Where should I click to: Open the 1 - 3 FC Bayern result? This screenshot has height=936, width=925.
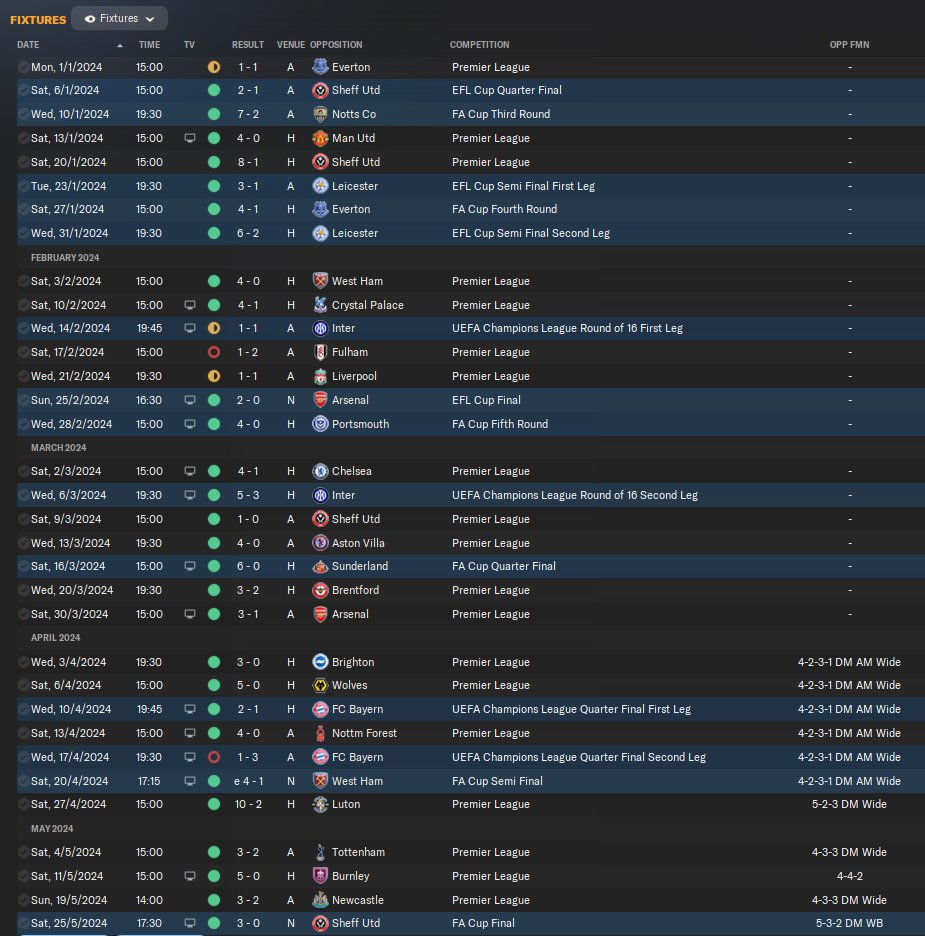click(x=248, y=757)
